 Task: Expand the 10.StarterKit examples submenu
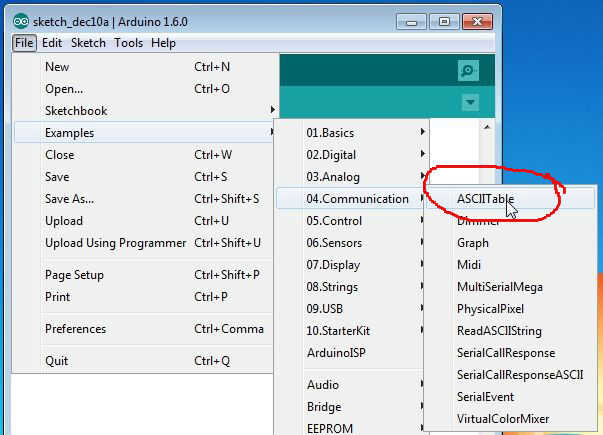350,331
